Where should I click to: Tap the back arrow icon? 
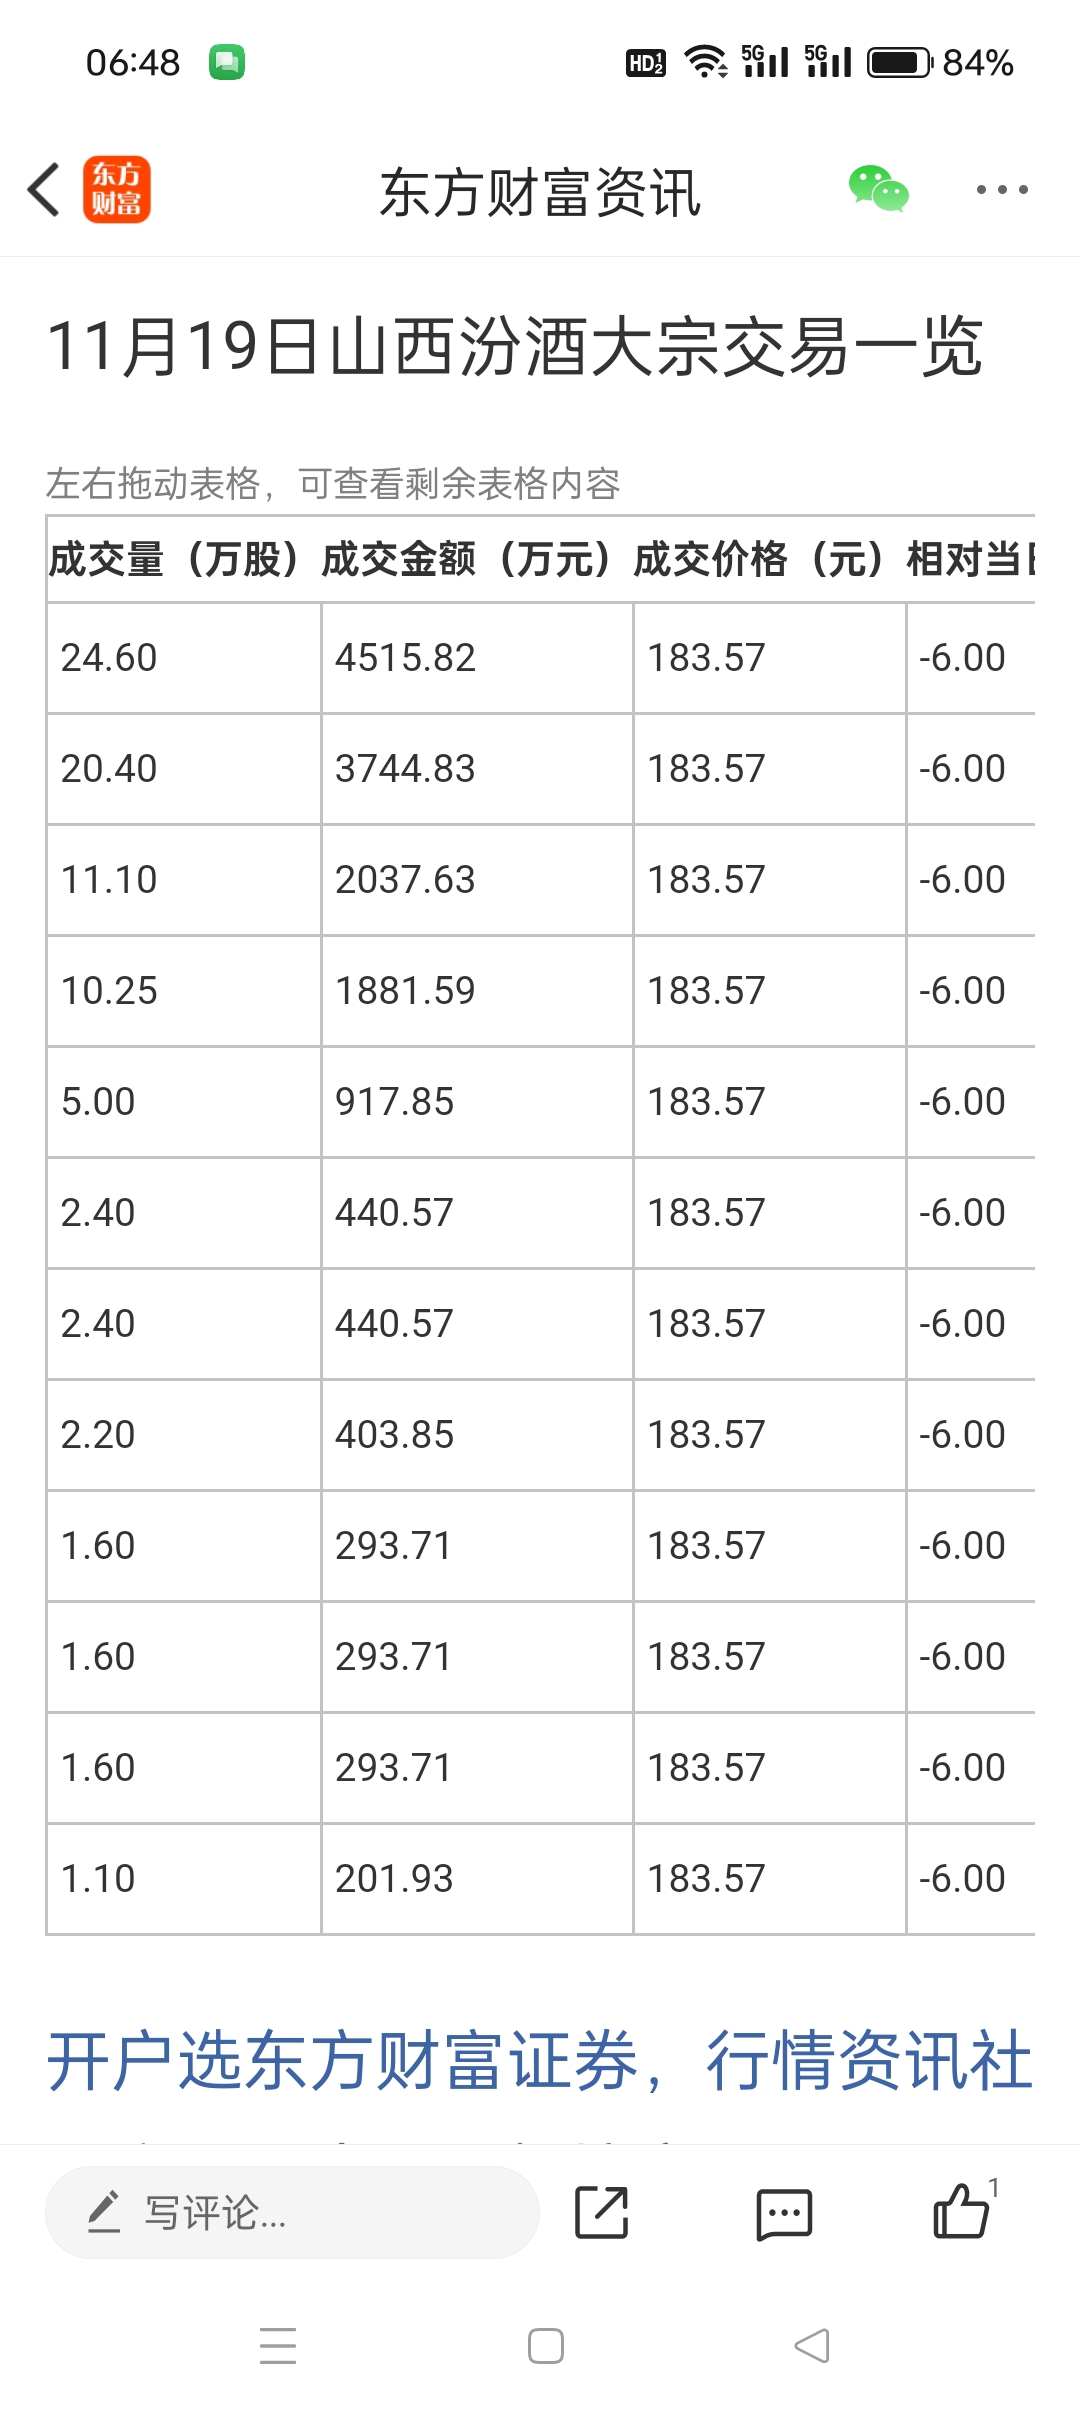tap(43, 189)
